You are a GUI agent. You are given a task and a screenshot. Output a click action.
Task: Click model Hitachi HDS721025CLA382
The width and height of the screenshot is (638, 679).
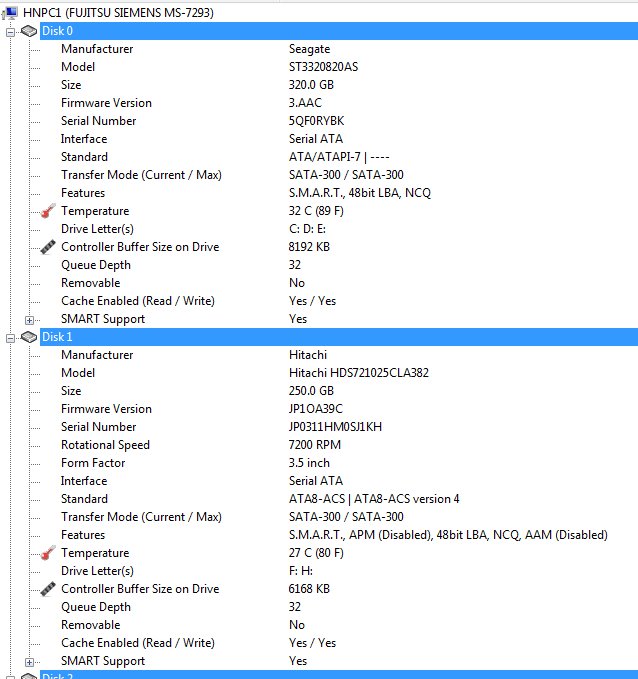click(359, 373)
